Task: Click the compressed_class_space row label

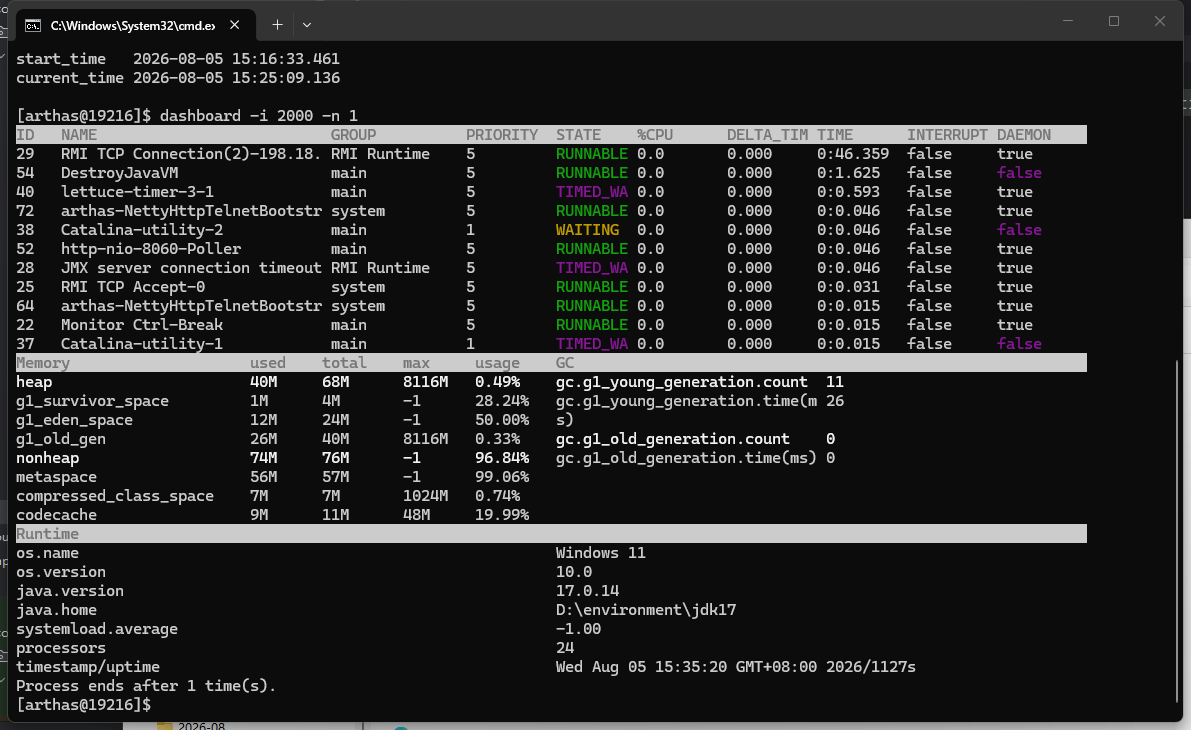Action: click(115, 495)
